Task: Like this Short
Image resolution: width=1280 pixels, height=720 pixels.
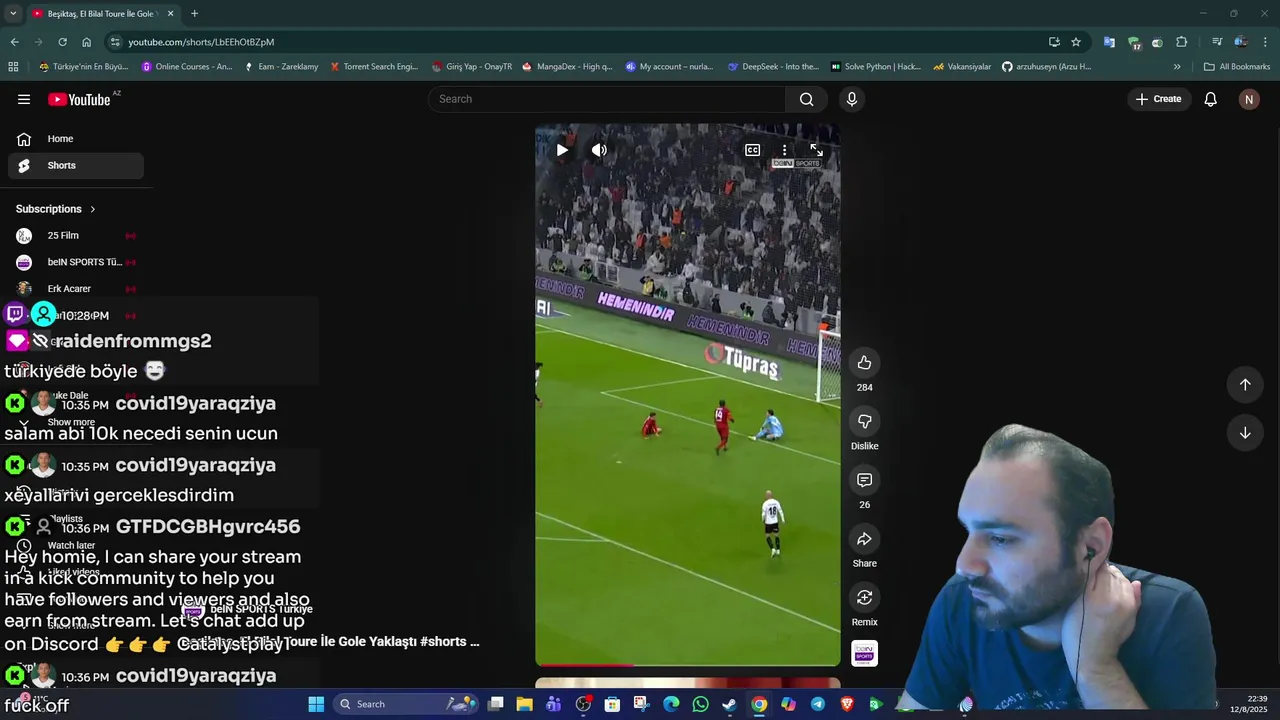Action: [864, 363]
